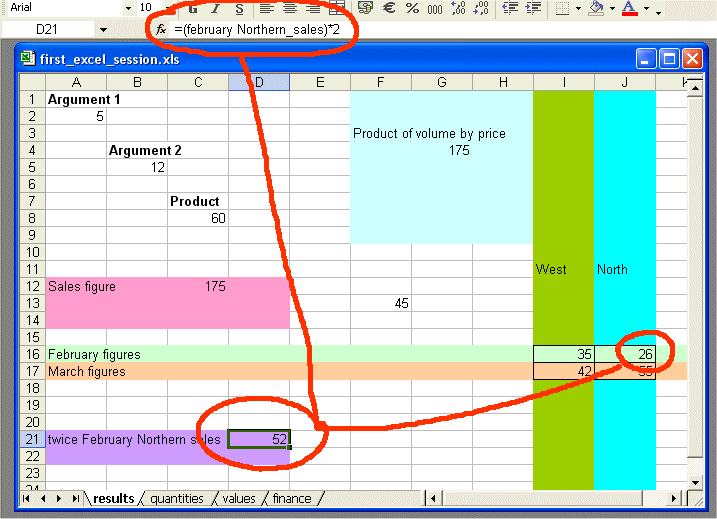Click the fill color bucket icon

click(x=596, y=8)
